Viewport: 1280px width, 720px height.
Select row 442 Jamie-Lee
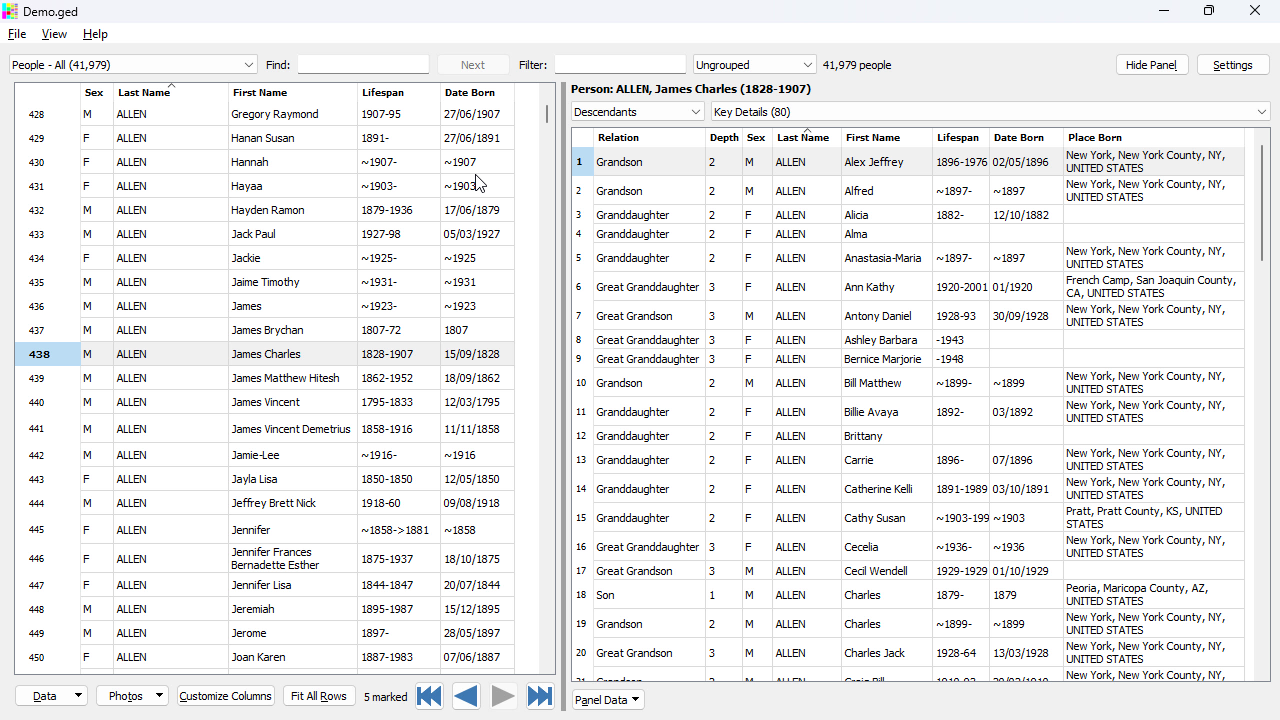(265, 455)
